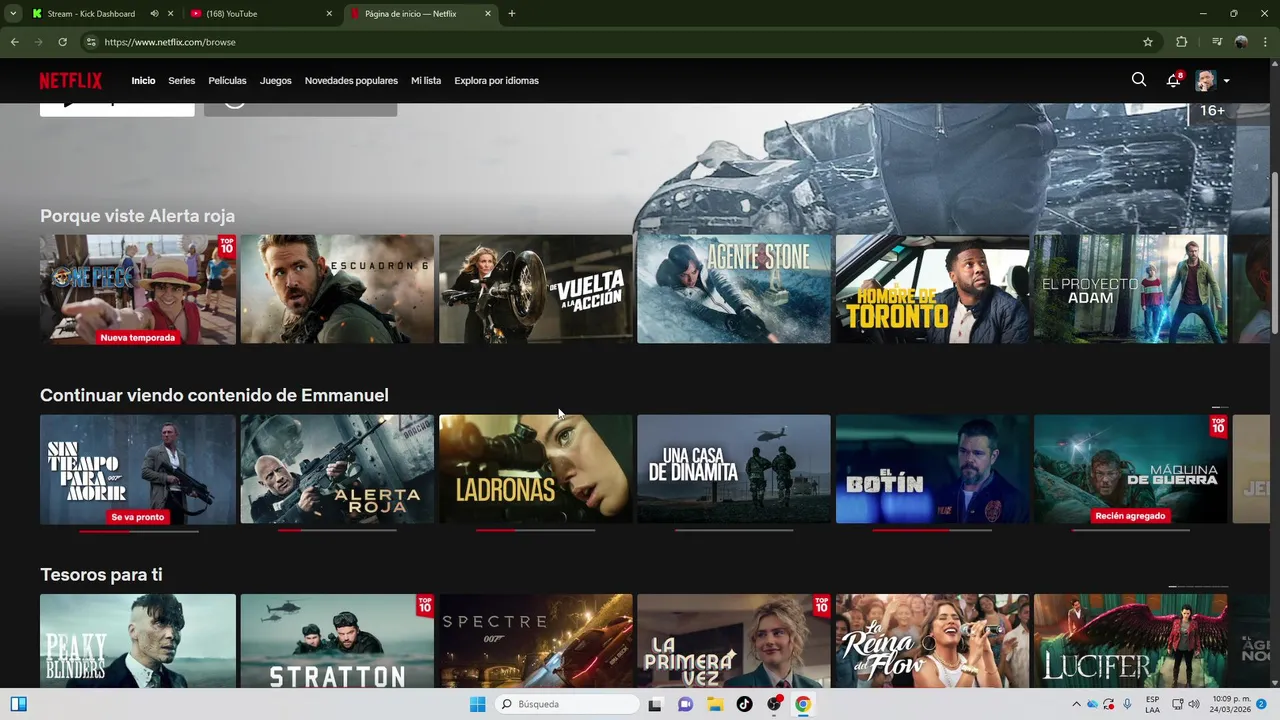1280x720 pixels.
Task: Open the Juegos section
Action: (x=276, y=80)
